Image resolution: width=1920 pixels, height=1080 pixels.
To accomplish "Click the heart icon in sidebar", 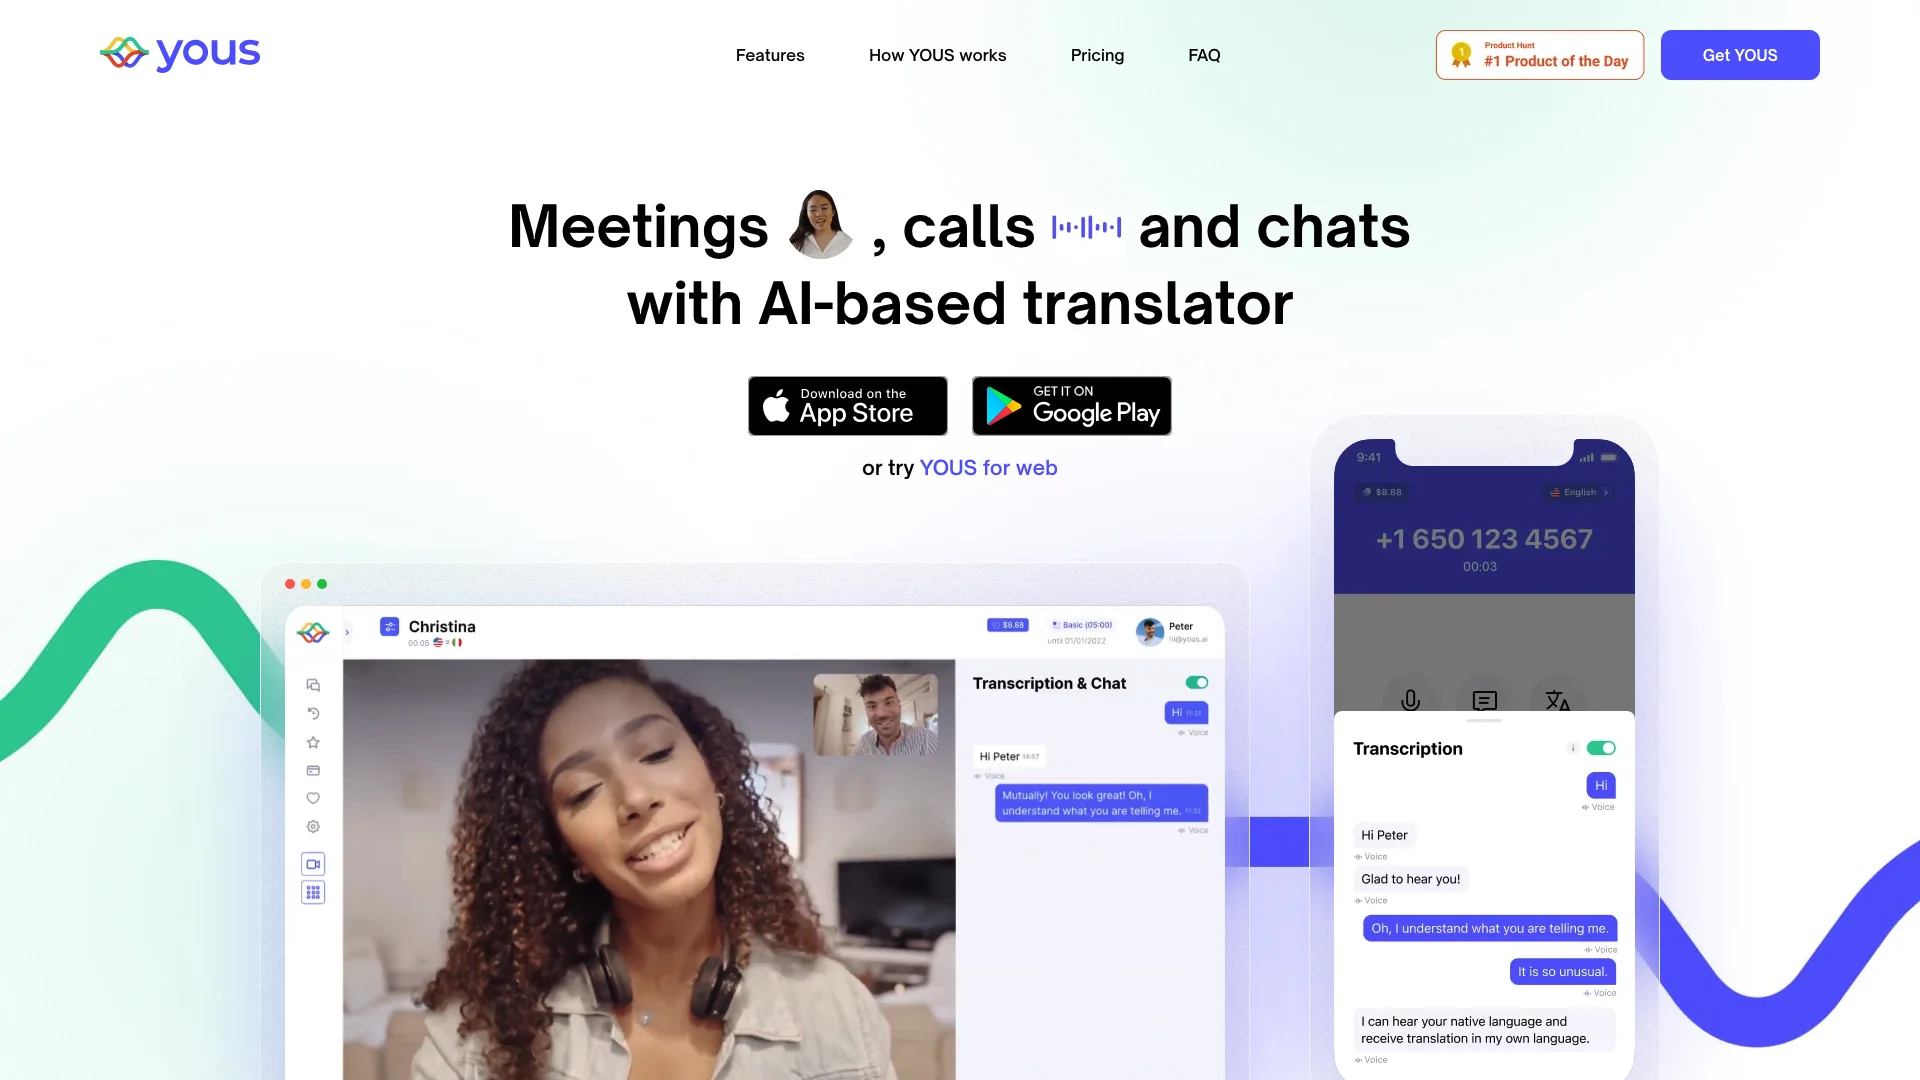I will [313, 798].
